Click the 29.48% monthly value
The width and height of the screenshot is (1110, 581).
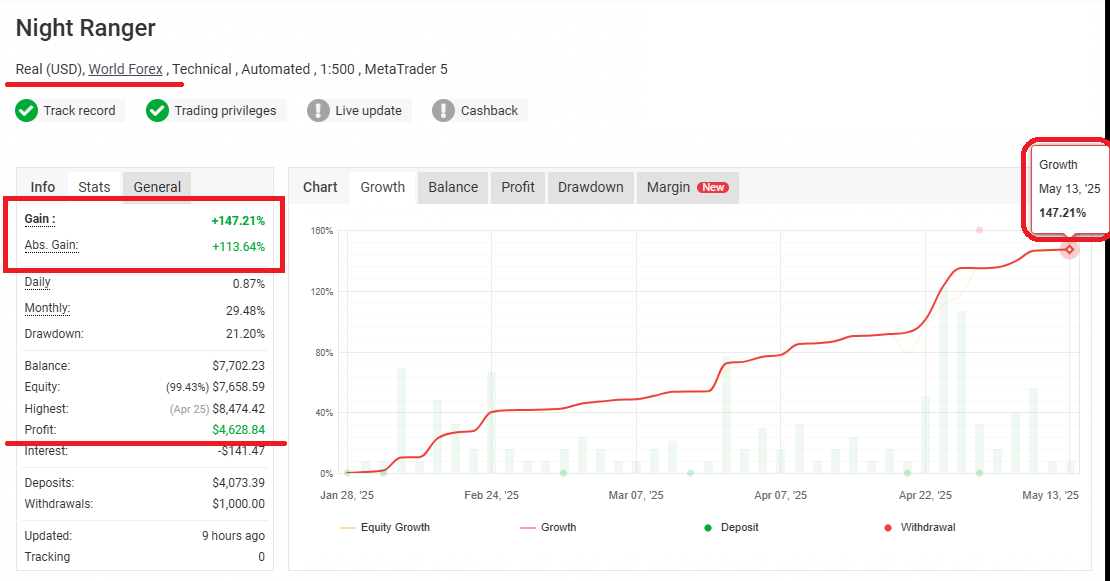tap(245, 311)
